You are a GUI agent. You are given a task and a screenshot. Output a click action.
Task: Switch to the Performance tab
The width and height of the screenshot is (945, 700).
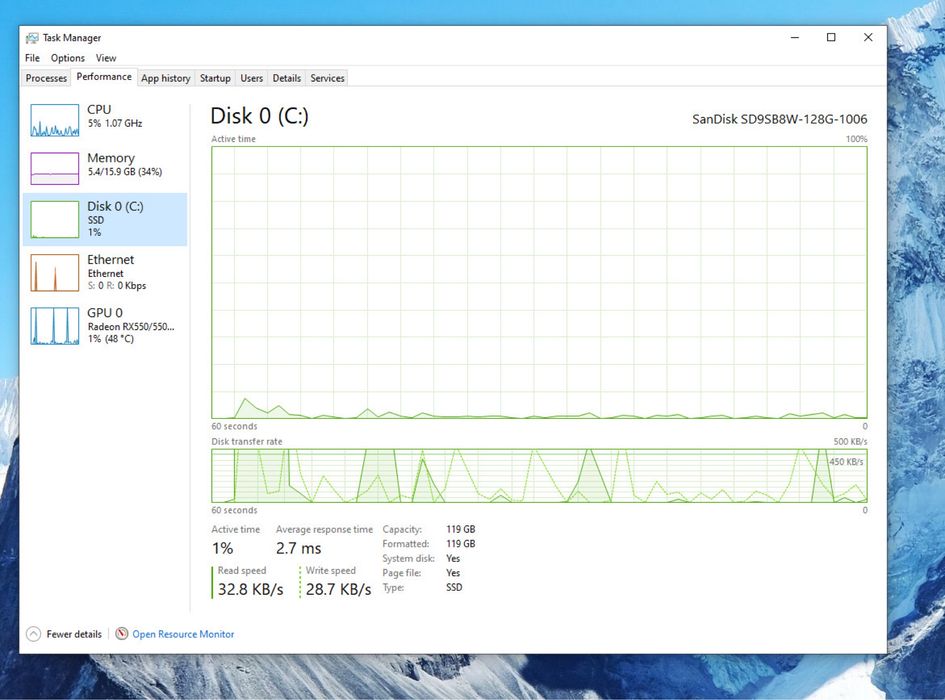pyautogui.click(x=104, y=77)
